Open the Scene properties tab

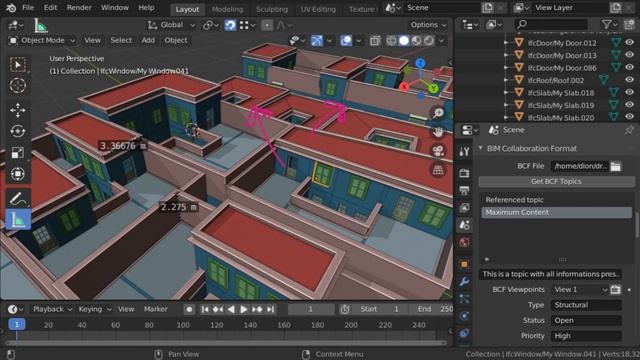click(464, 225)
